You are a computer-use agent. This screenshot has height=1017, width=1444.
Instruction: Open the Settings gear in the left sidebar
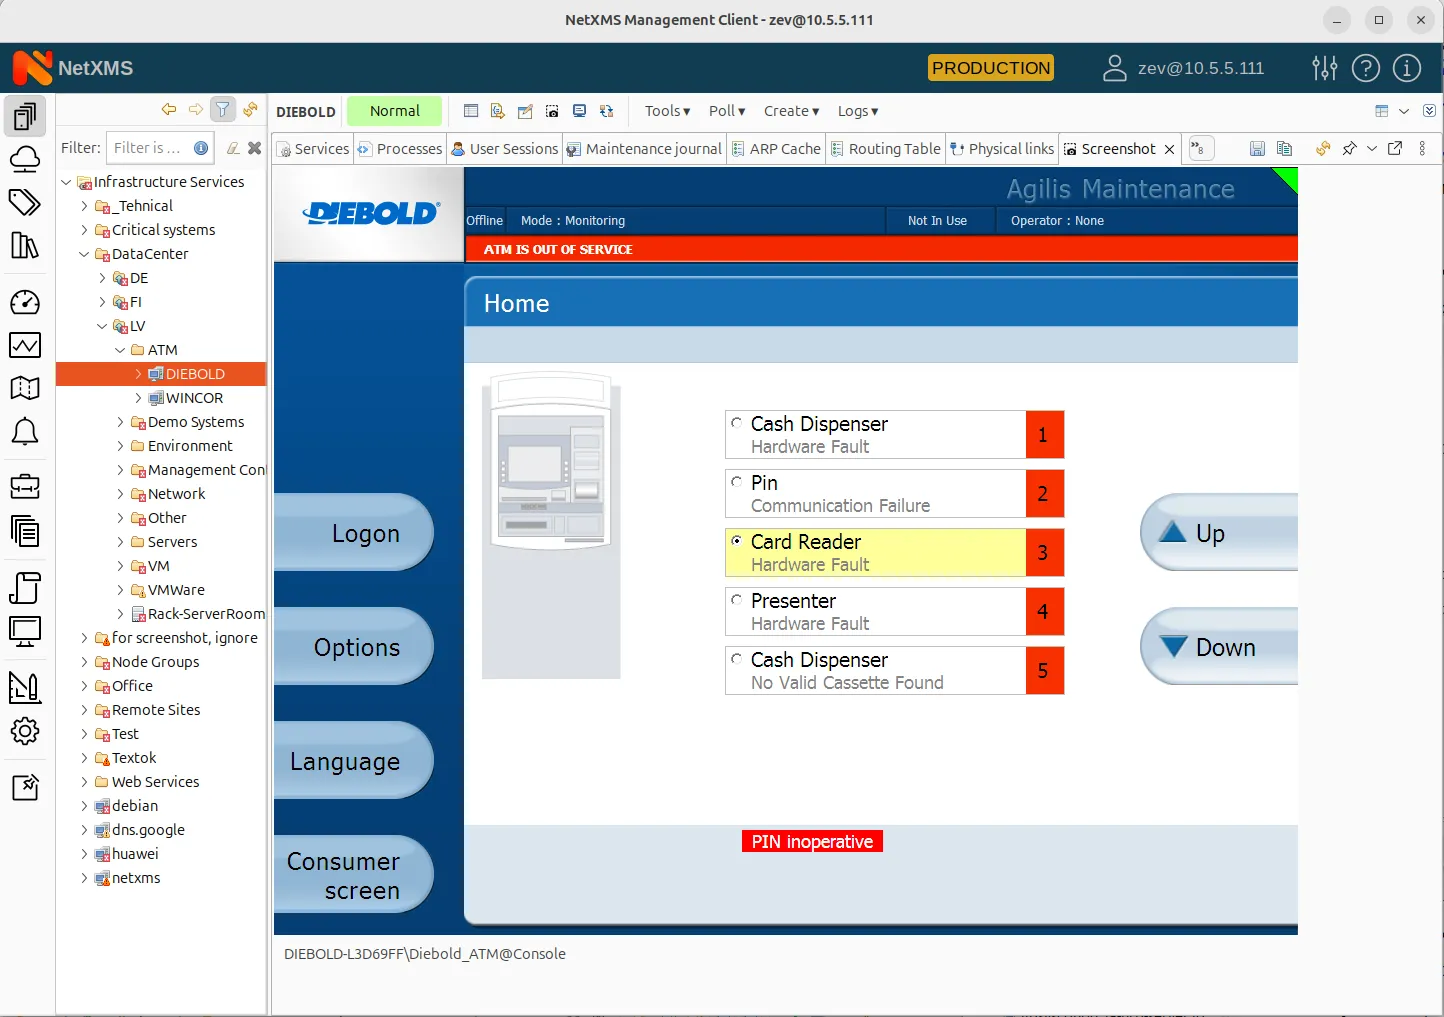[x=25, y=731]
